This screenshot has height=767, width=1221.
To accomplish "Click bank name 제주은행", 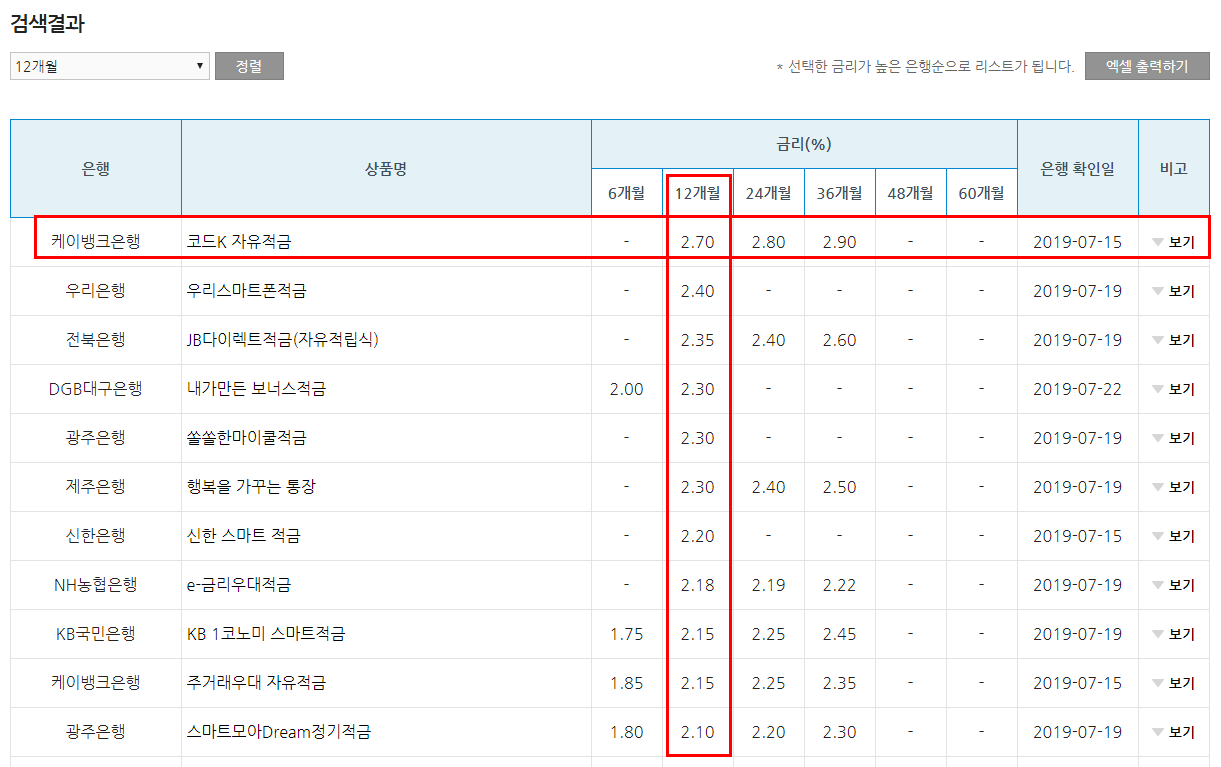I will pos(96,487).
